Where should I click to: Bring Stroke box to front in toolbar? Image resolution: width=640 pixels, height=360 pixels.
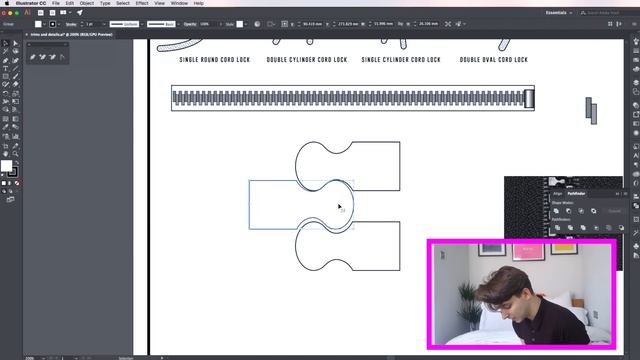14,173
